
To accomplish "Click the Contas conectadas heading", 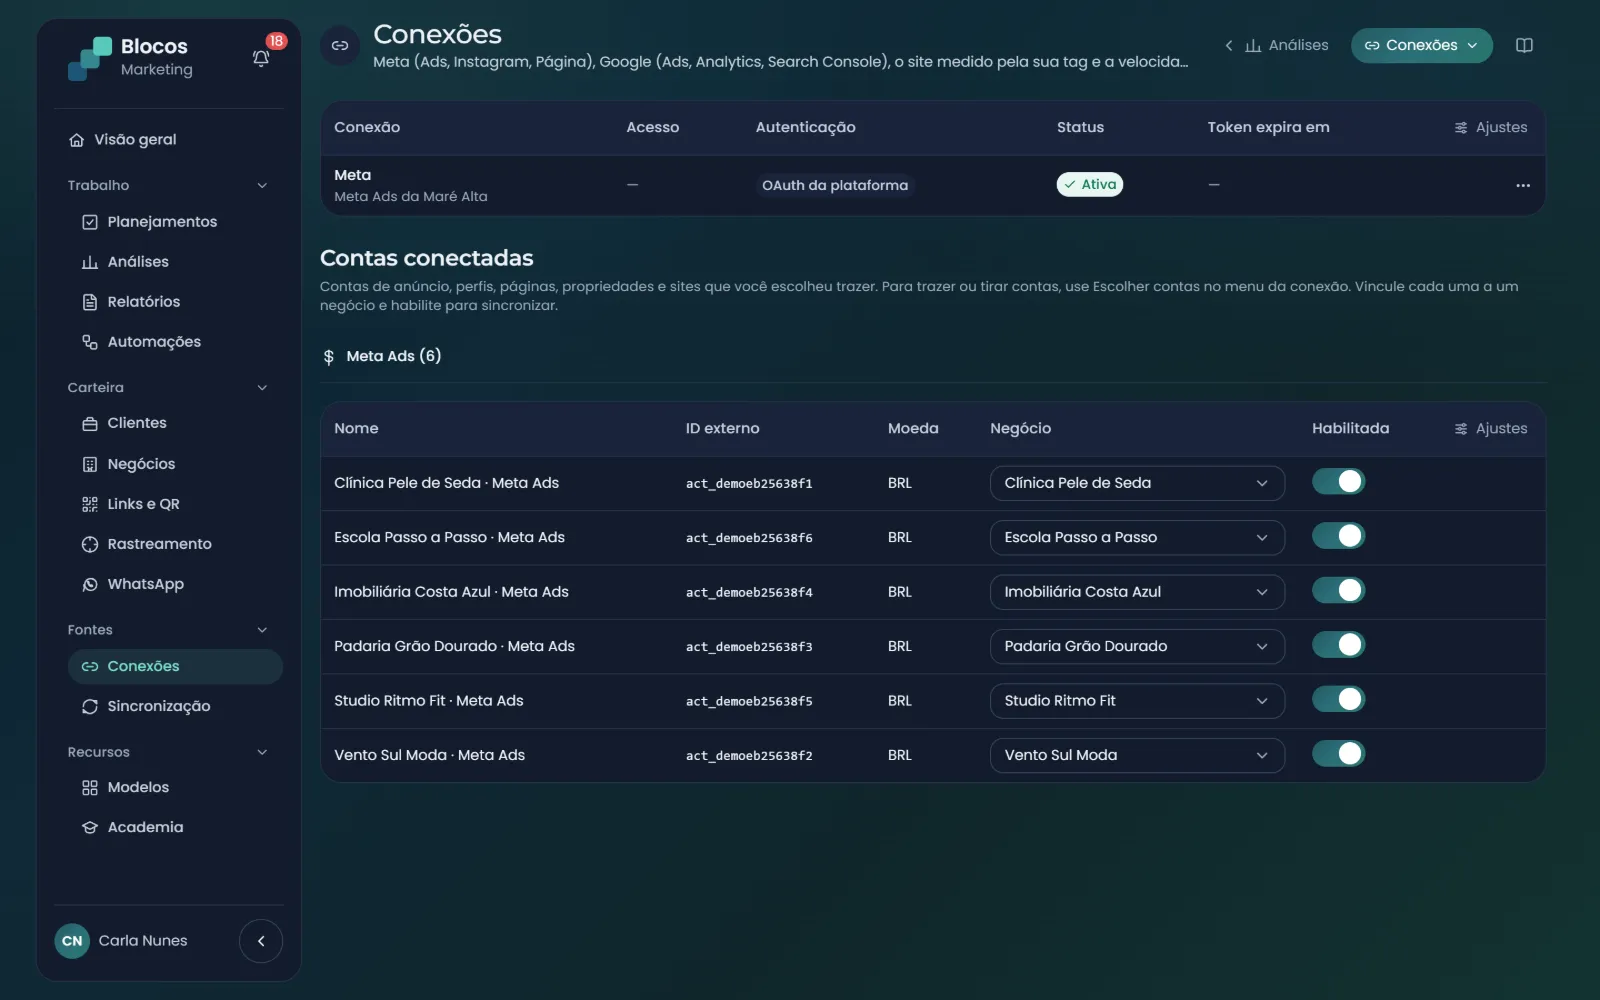I will (427, 258).
